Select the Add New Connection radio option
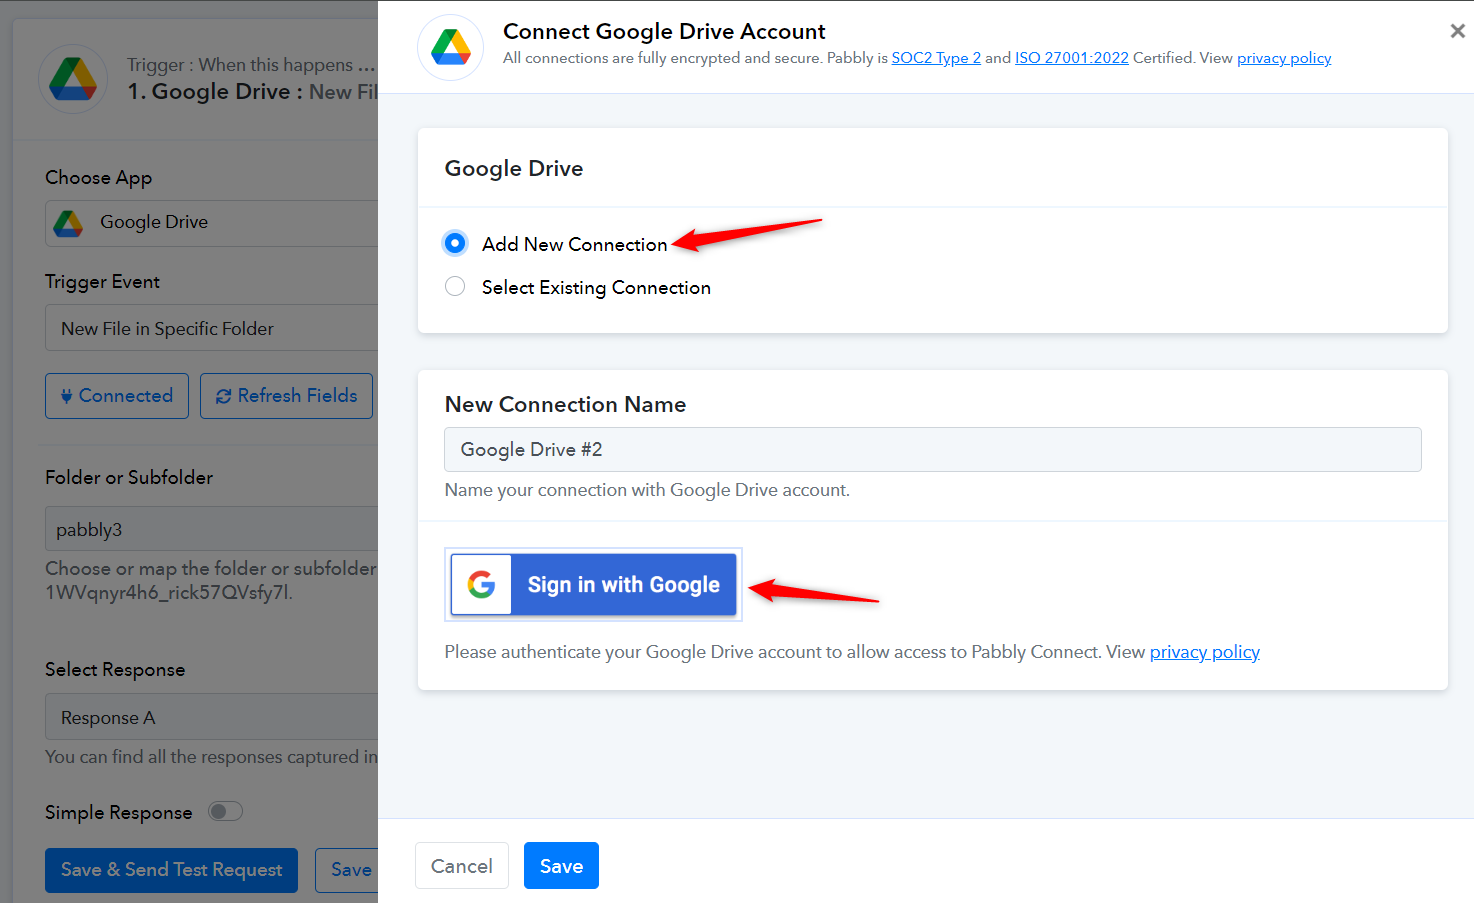1474x903 pixels. pyautogui.click(x=455, y=243)
